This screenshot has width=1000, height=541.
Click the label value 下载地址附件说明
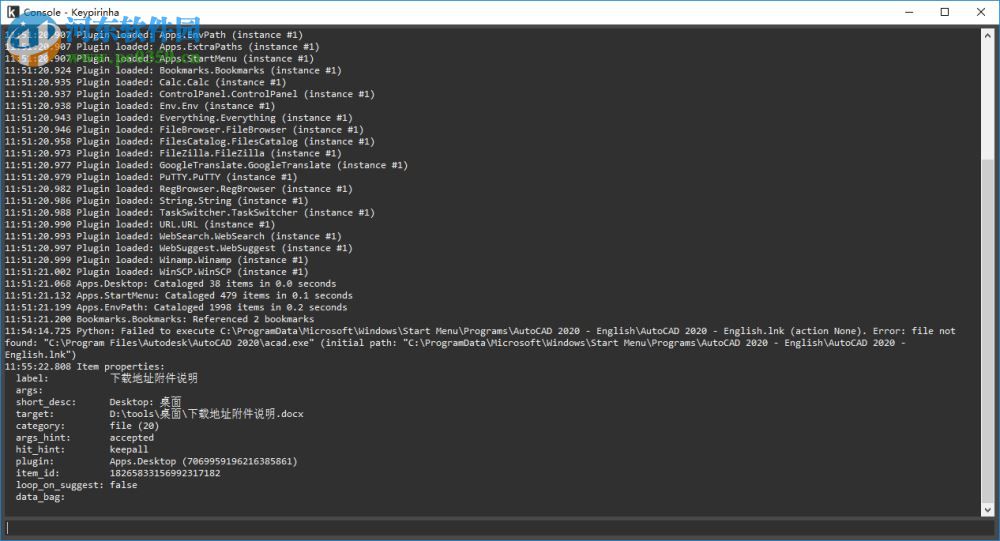point(154,378)
